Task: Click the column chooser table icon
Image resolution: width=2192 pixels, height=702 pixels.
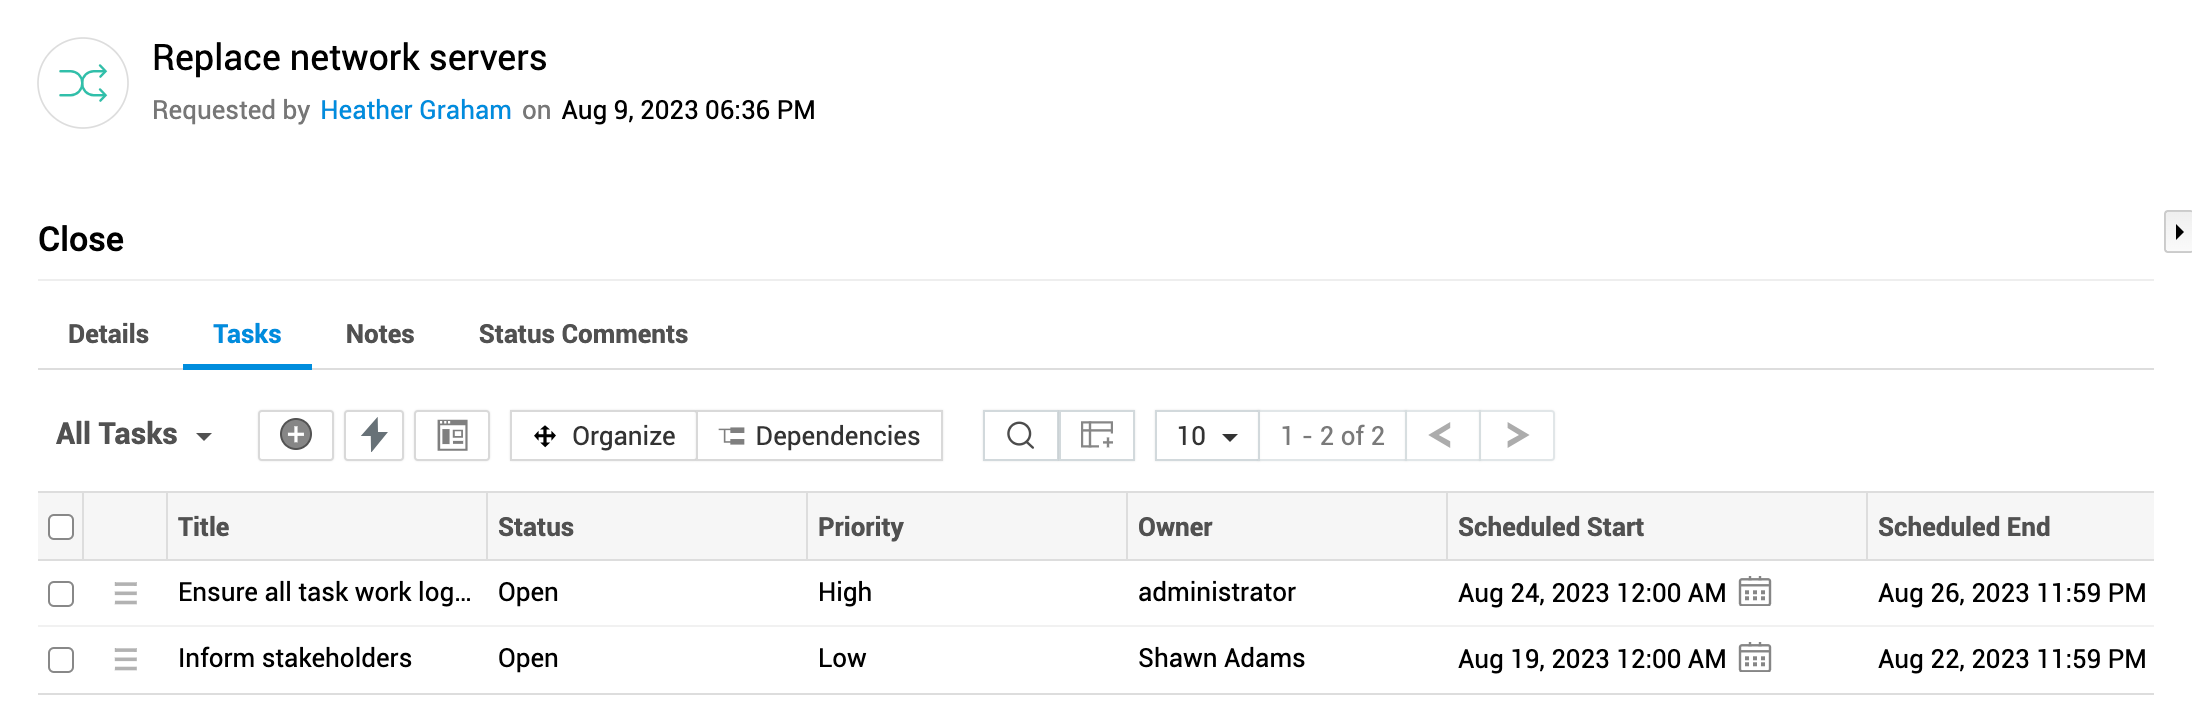Action: [1097, 435]
